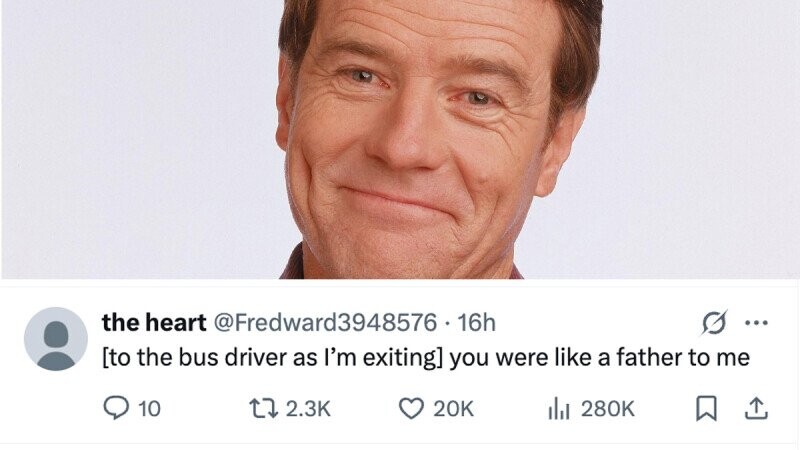
Task: Click the repost arrows icon
Action: [263, 409]
